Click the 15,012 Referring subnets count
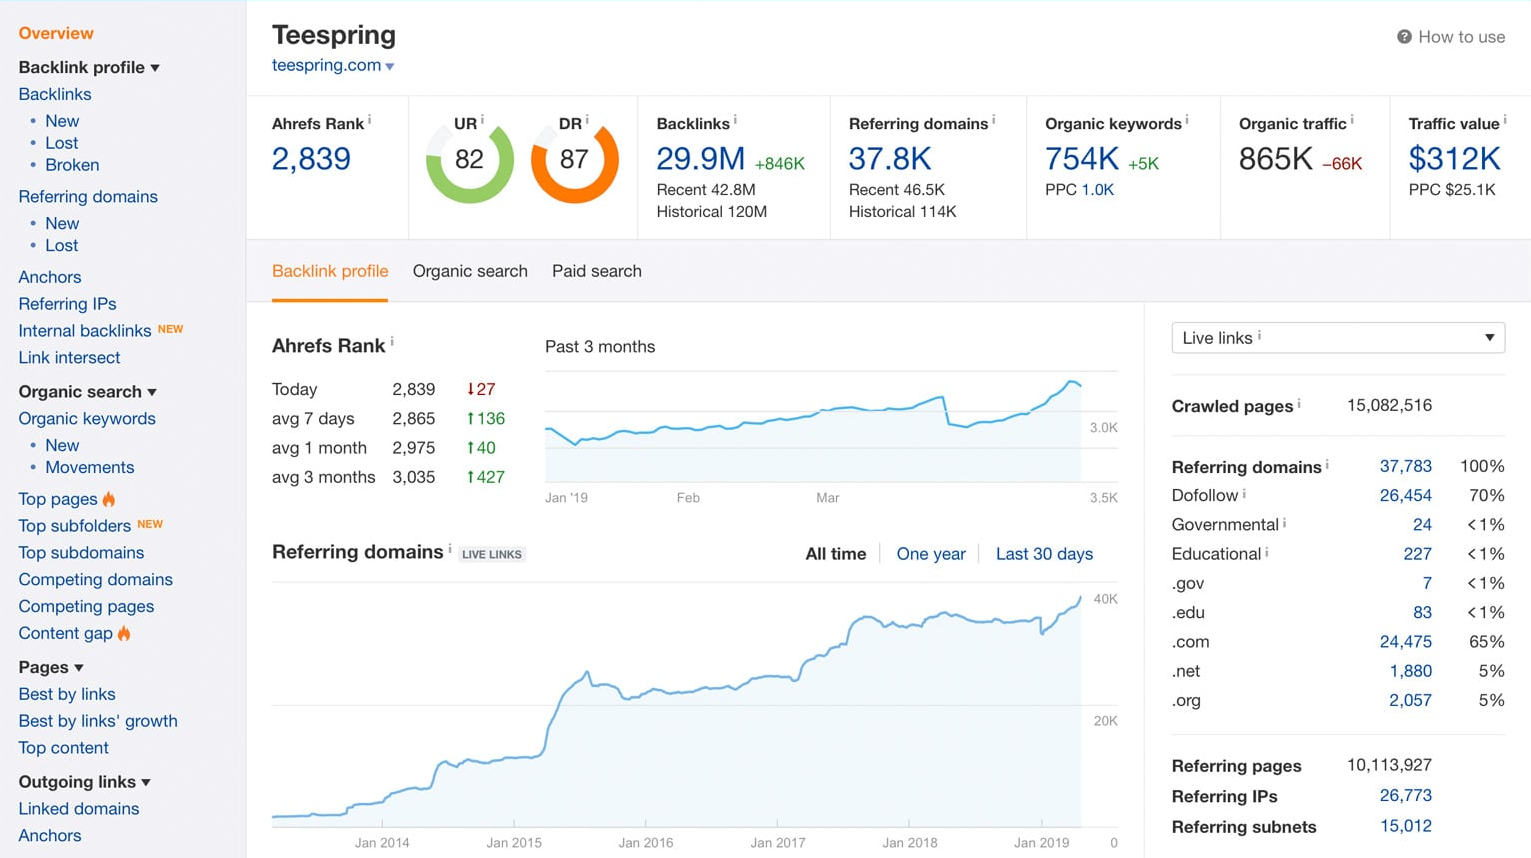The image size is (1531, 858). (x=1405, y=826)
